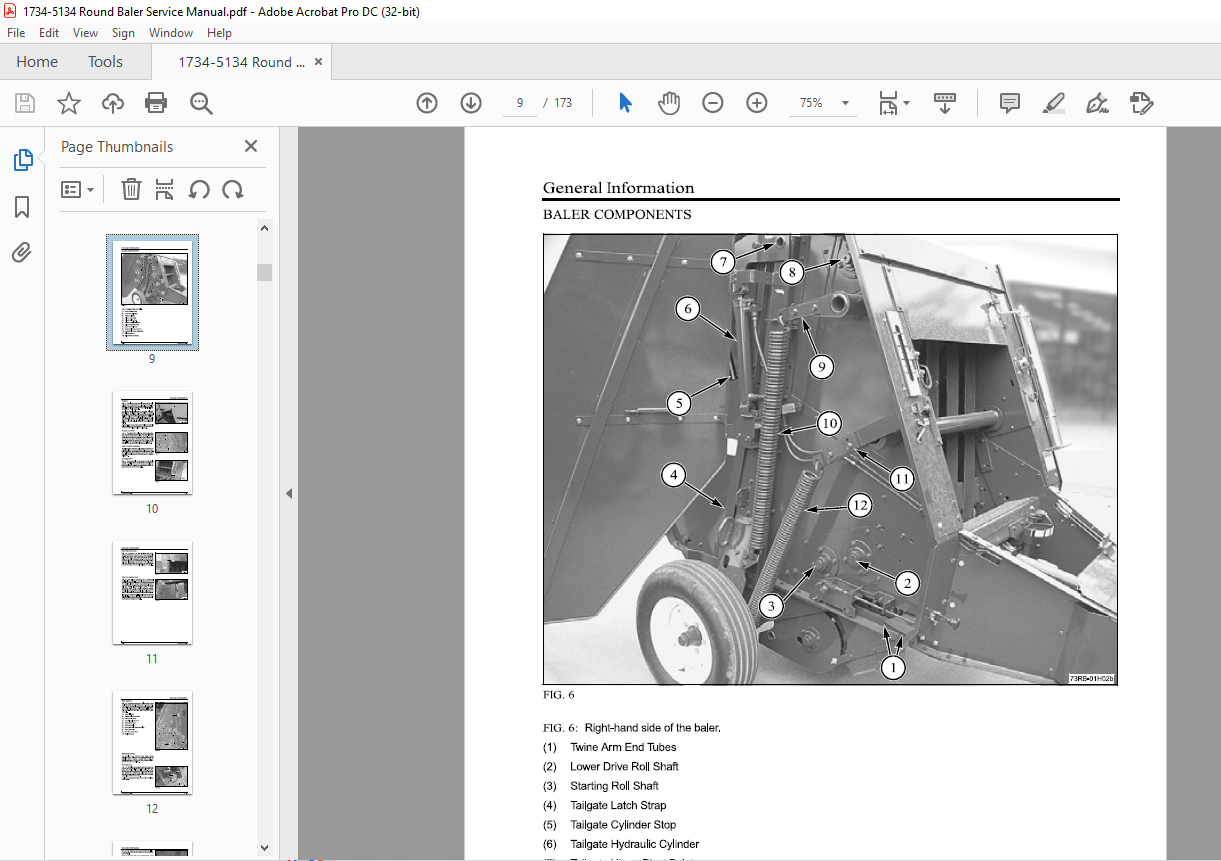Click the 'BALER COMPONENTS' heading

617,215
